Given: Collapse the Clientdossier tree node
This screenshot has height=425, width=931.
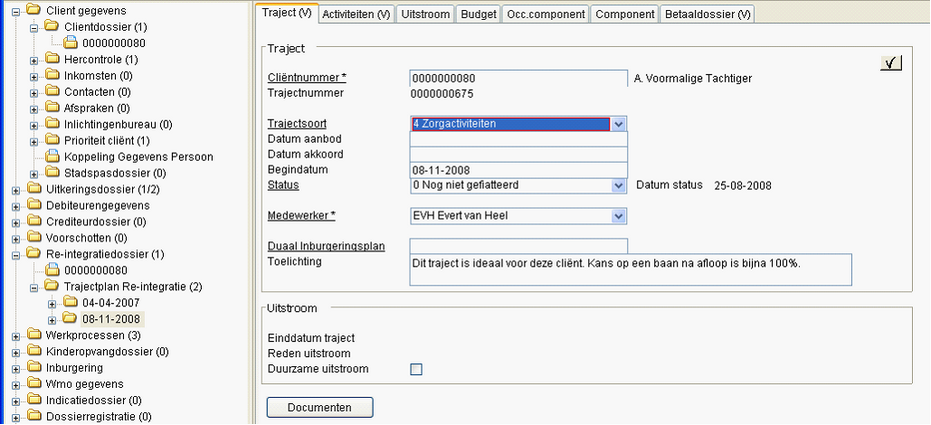Looking at the screenshot, I should [34, 27].
